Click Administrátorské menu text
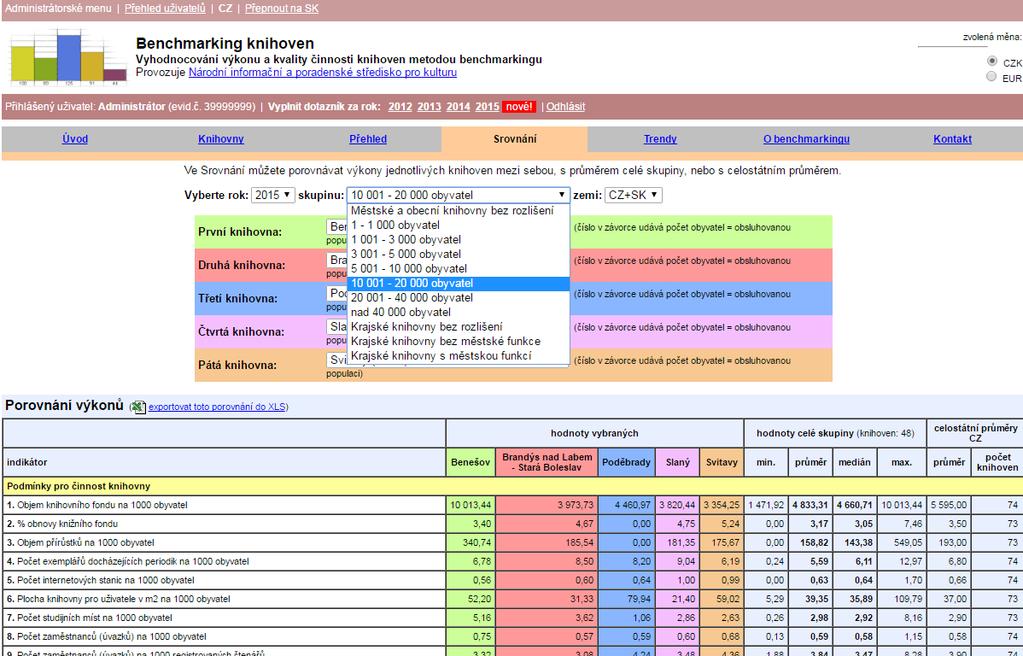The image size is (1023, 656). [x=58, y=8]
